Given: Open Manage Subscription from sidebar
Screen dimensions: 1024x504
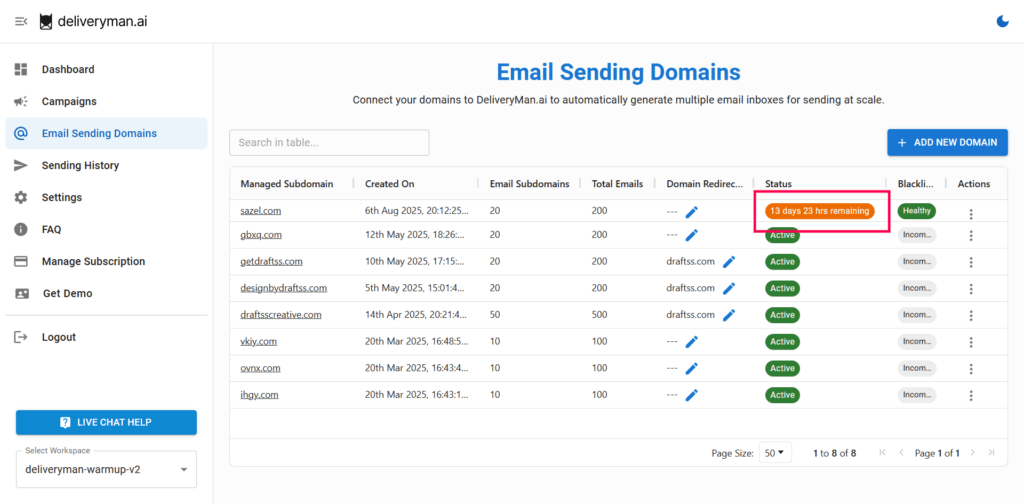Looking at the screenshot, I should [x=93, y=261].
